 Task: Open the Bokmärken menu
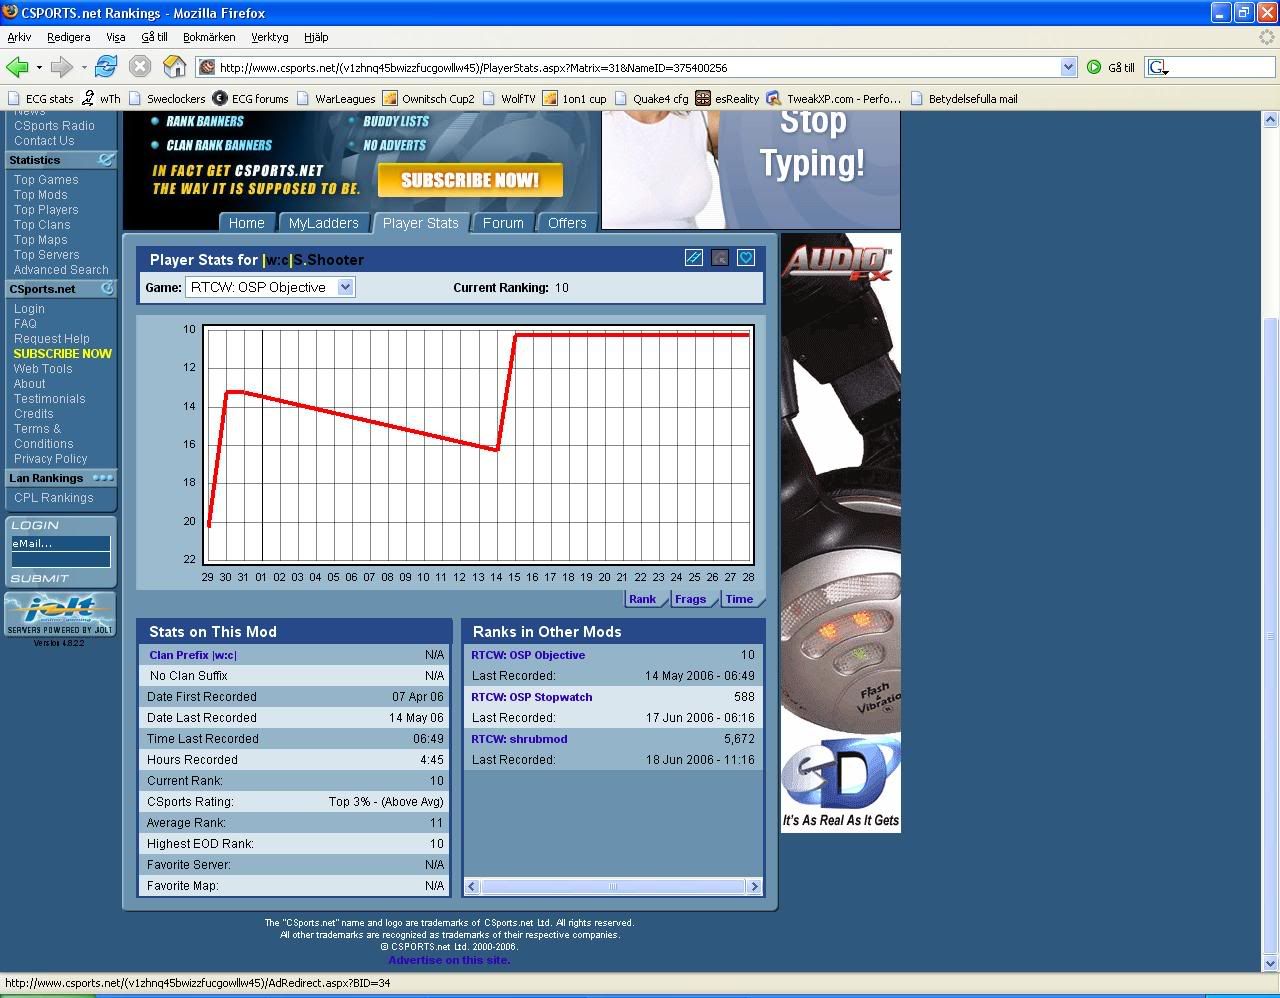[209, 37]
